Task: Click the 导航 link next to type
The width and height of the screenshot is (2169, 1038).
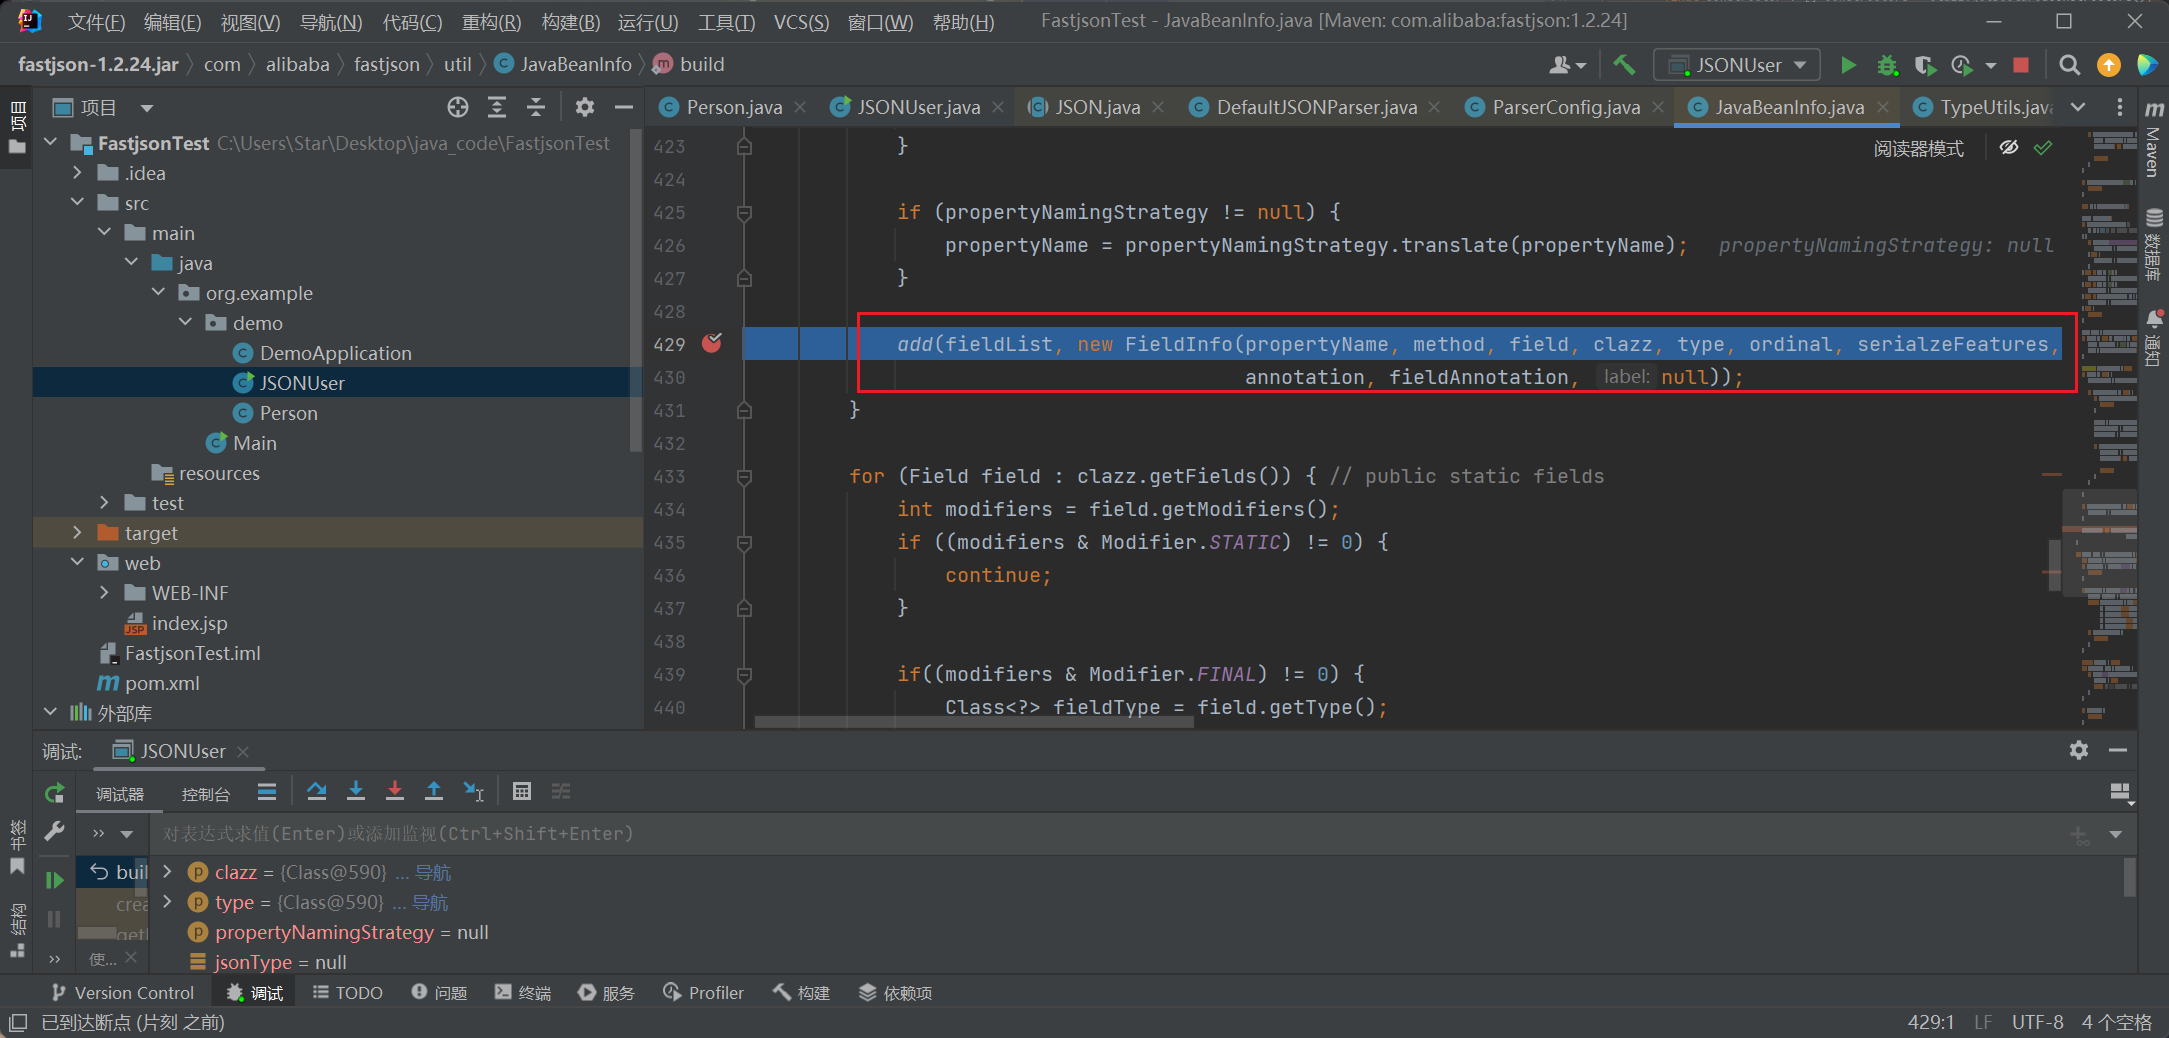Action: (x=430, y=902)
